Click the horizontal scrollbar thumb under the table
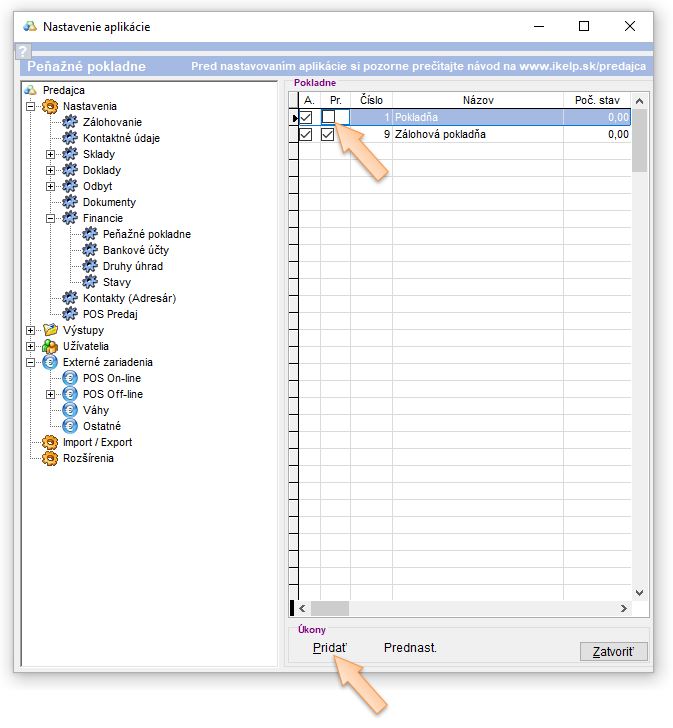 coord(328,608)
